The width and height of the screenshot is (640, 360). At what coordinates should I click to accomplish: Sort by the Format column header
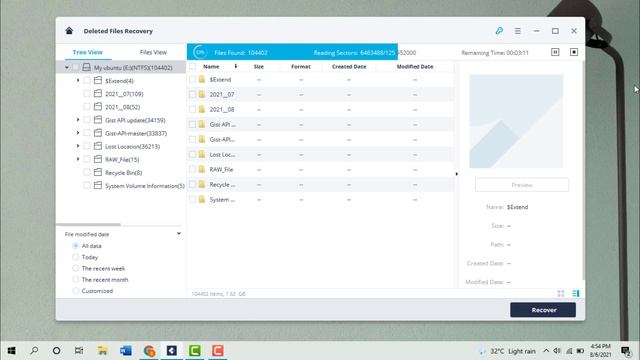301,66
